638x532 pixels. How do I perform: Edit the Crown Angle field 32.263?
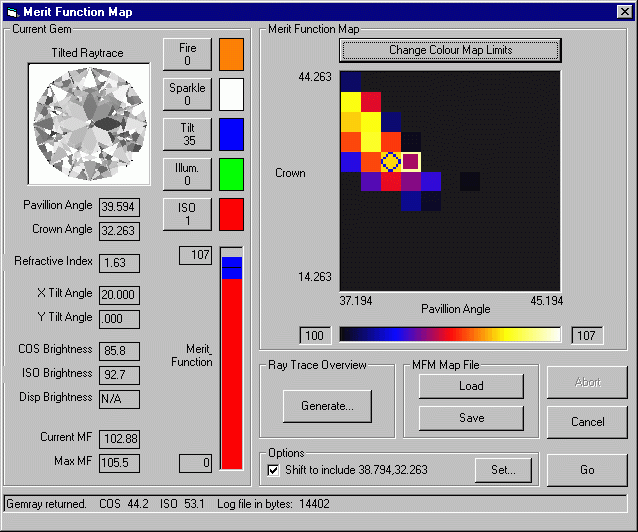119,231
